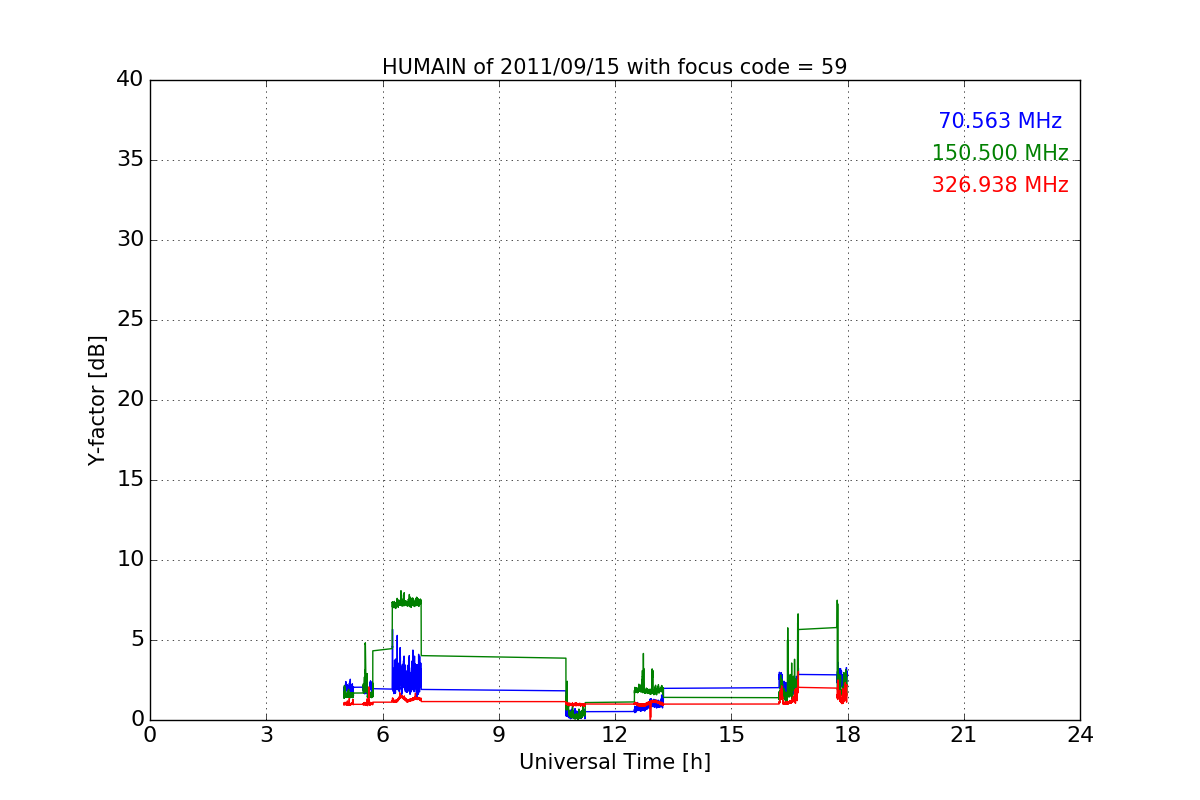Select the red 326.938 MHz legend label
1200x800 pixels.
coord(1000,185)
